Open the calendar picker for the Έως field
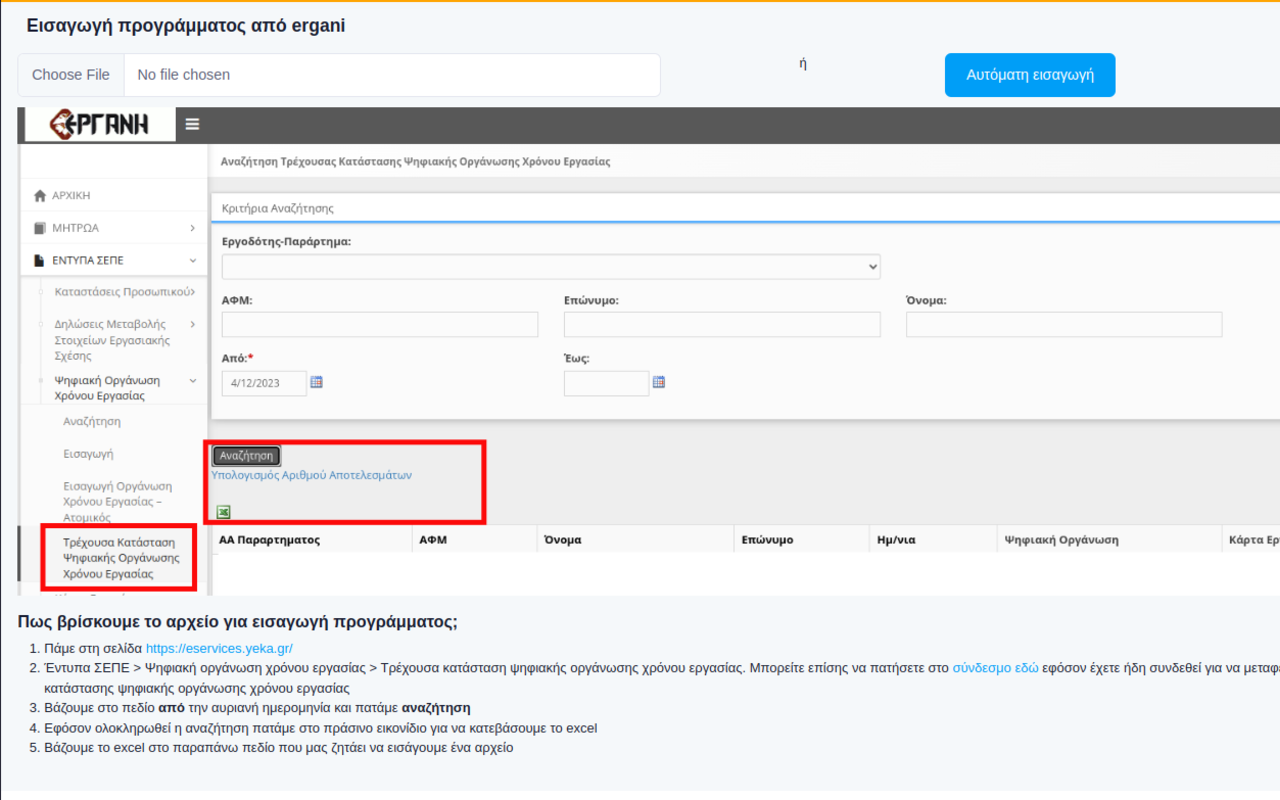Viewport: 1280px width, 800px height. pos(659,382)
